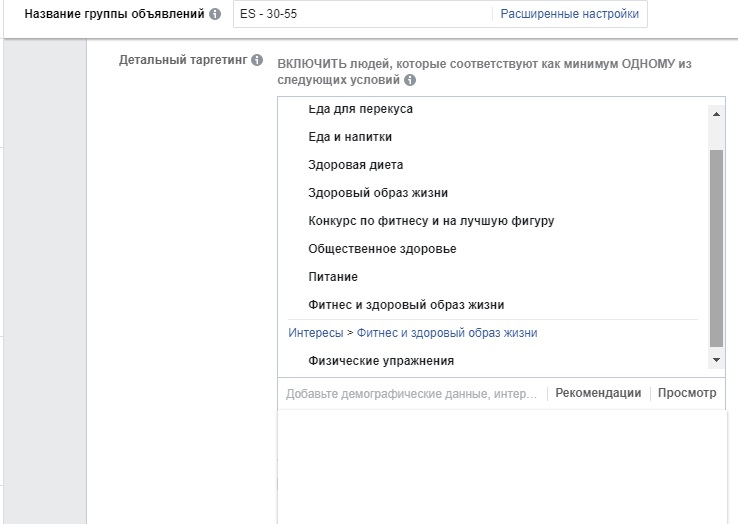Screen dimensions: 738x524
Task: Open Расширенные настройки link
Action: point(570,14)
